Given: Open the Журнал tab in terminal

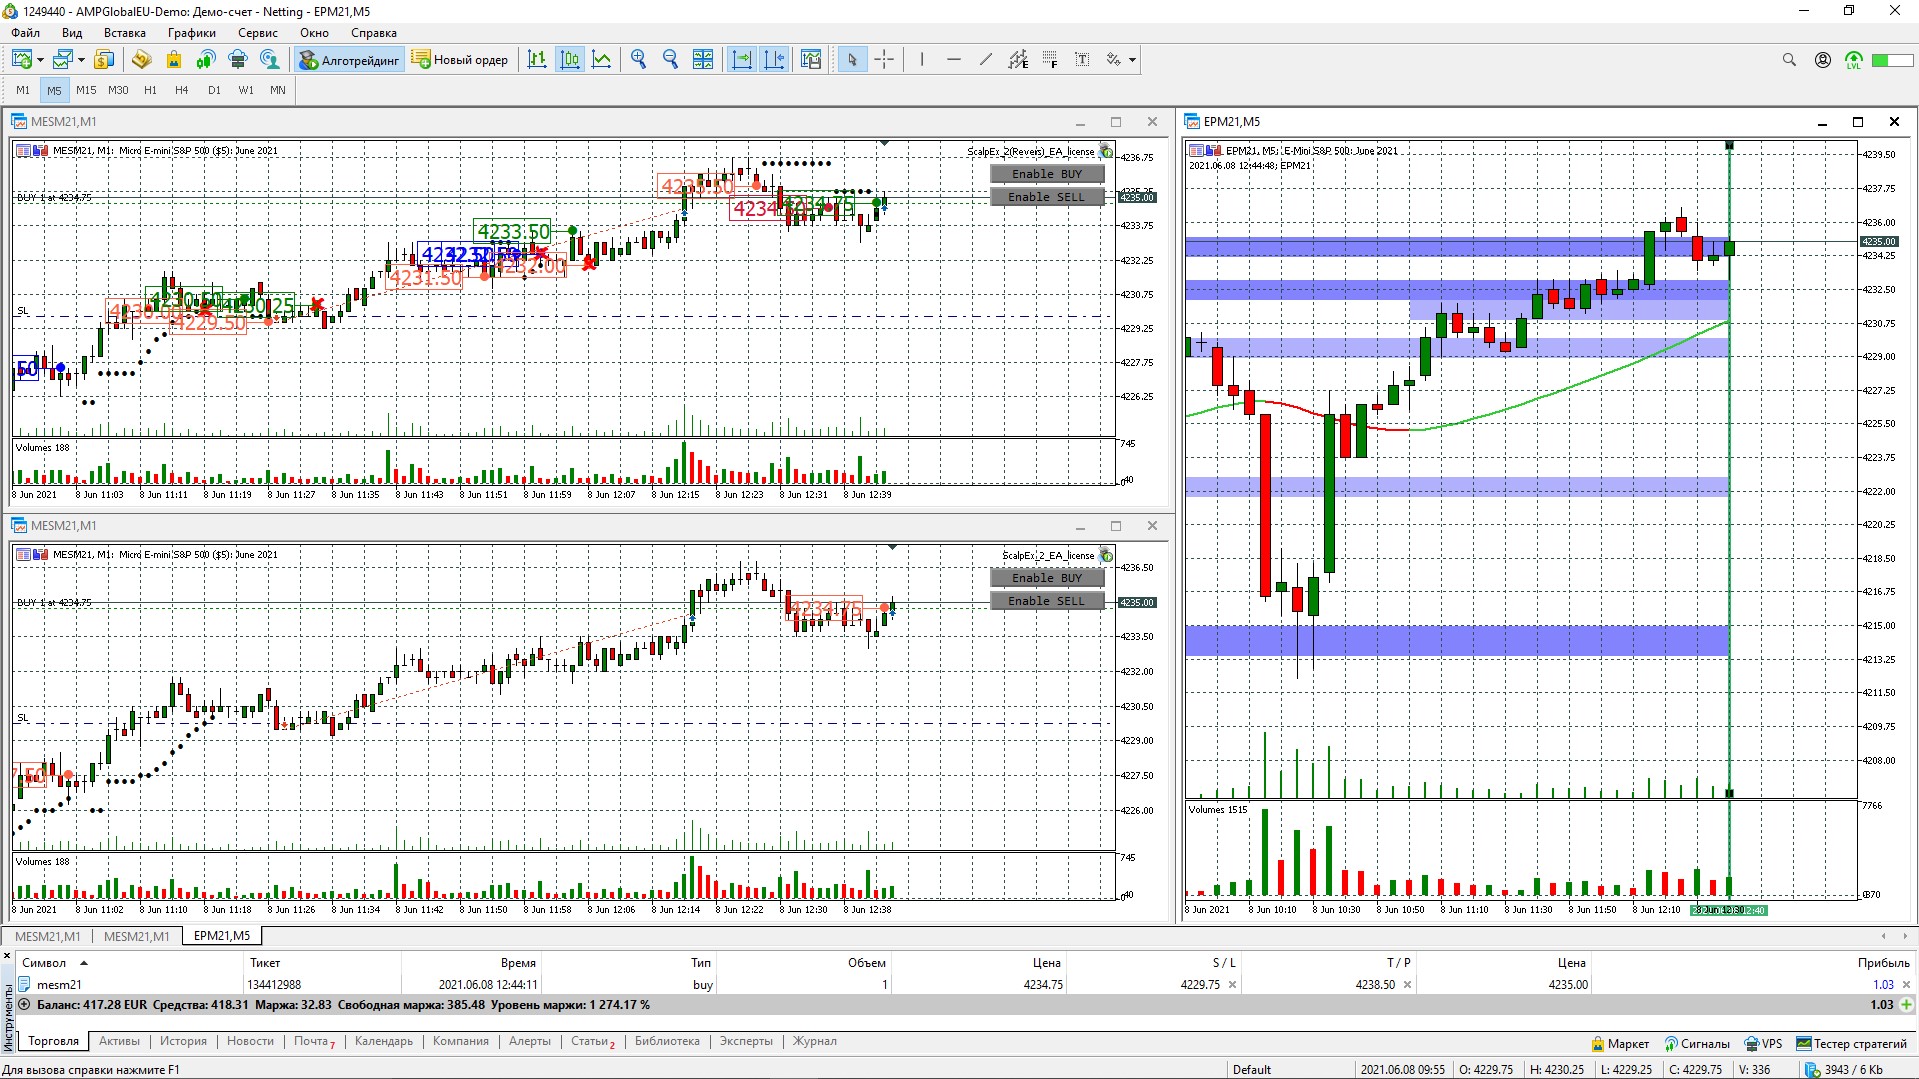Looking at the screenshot, I should (815, 1041).
